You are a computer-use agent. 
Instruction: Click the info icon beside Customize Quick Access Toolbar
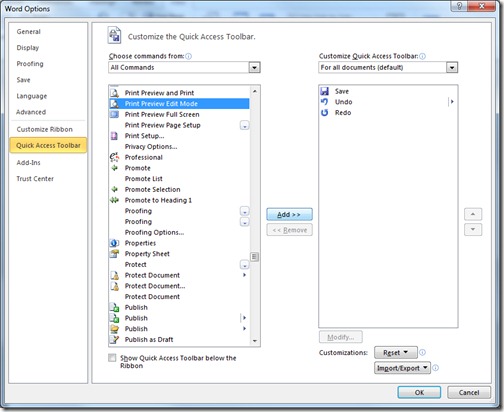(x=422, y=56)
